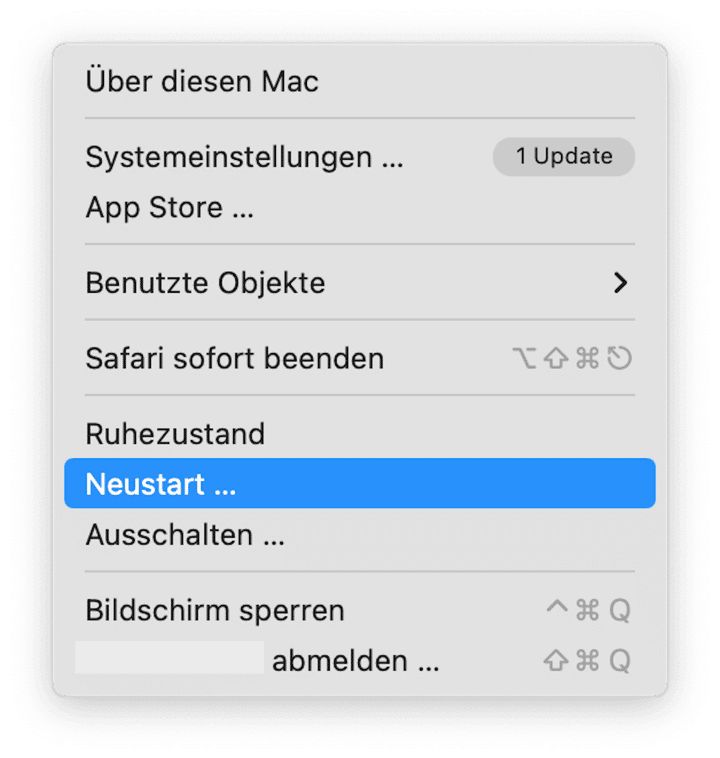The height and width of the screenshot is (758, 720).
Task: Select the highlighted Neustart entry
Action: coord(360,483)
